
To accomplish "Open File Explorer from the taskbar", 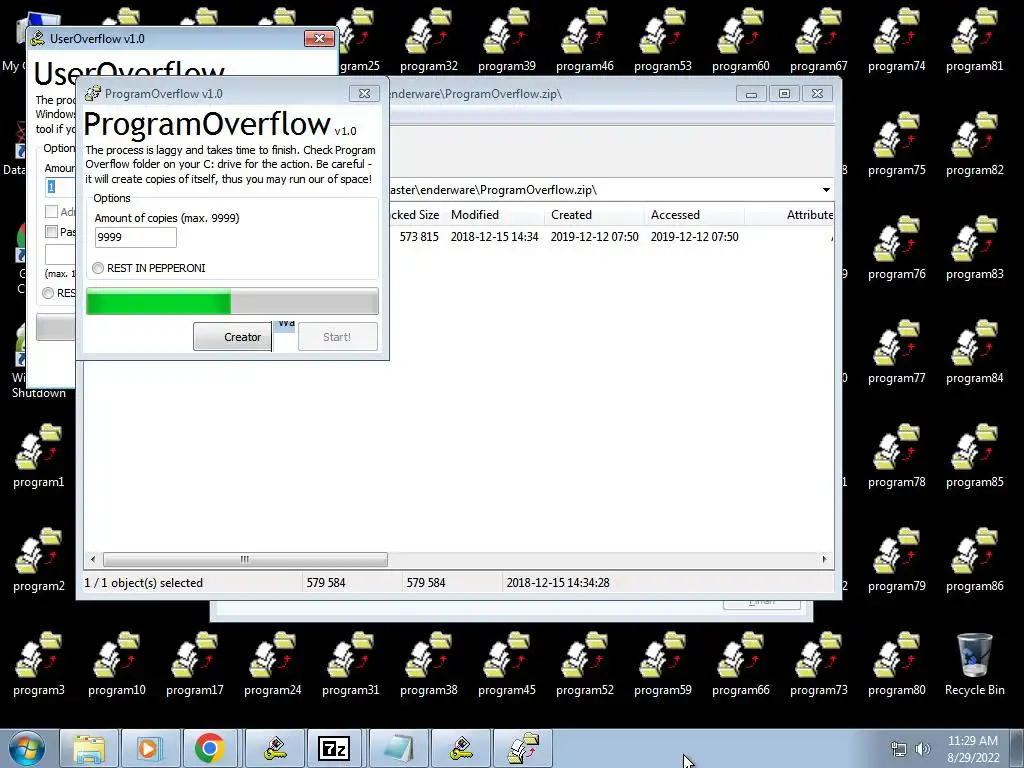I will (x=89, y=748).
